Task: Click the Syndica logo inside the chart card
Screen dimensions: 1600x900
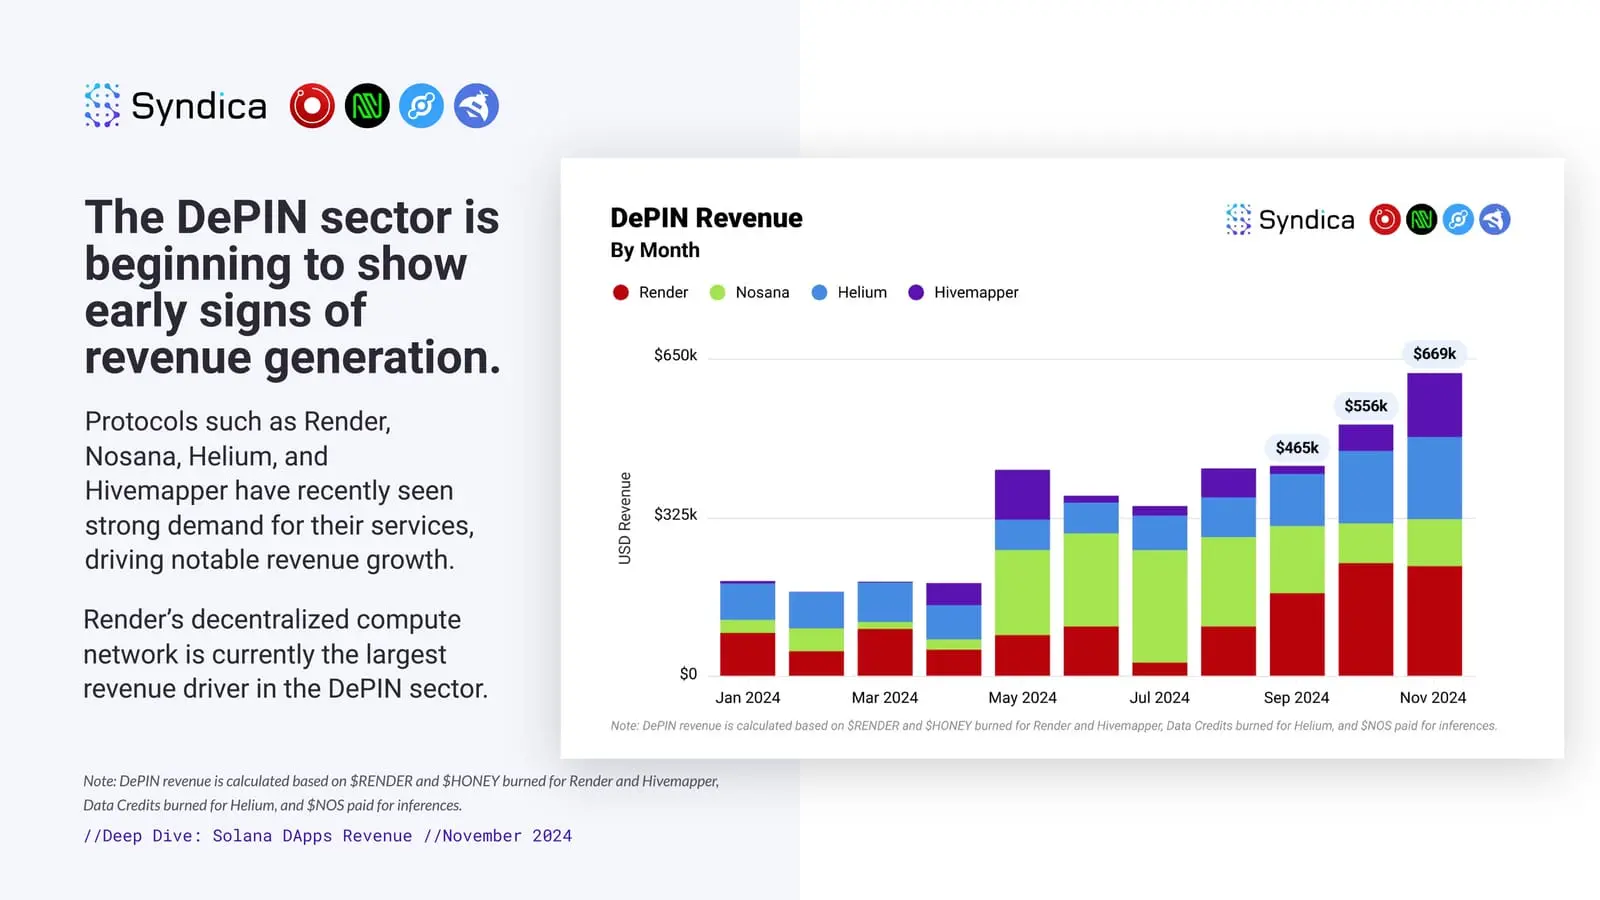Action: (1290, 220)
